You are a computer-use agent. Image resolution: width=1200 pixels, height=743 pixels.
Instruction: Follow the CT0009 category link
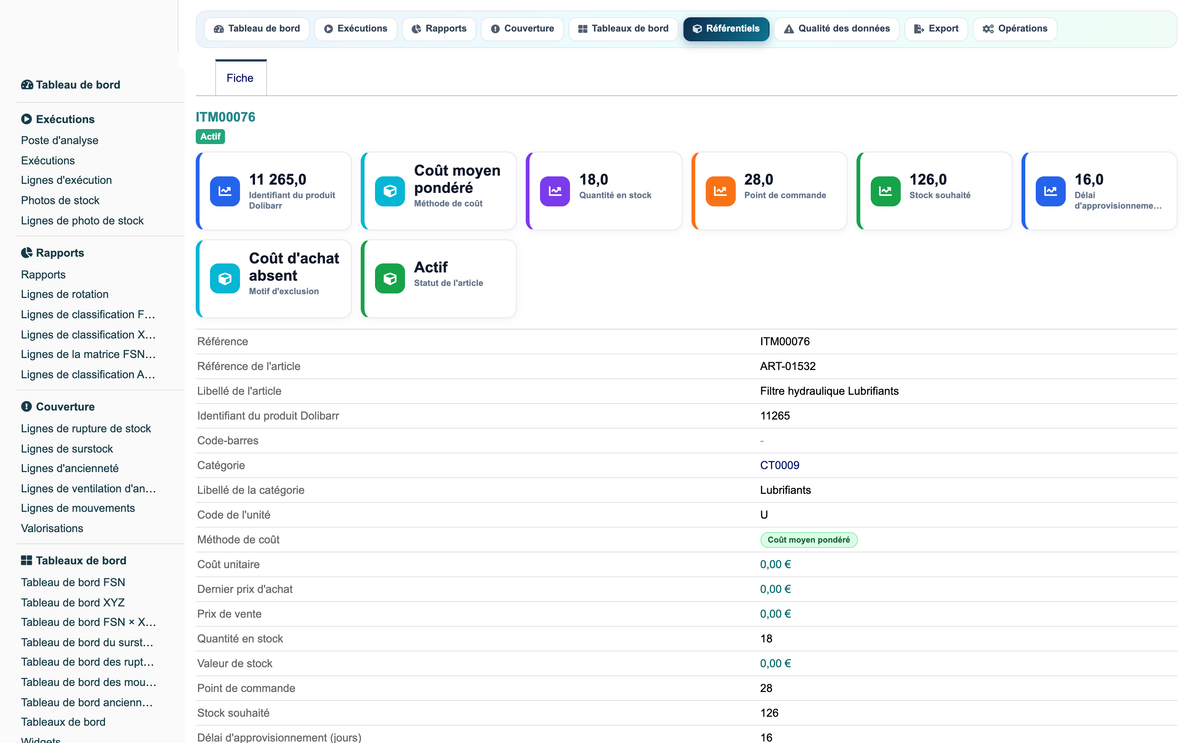[780, 465]
